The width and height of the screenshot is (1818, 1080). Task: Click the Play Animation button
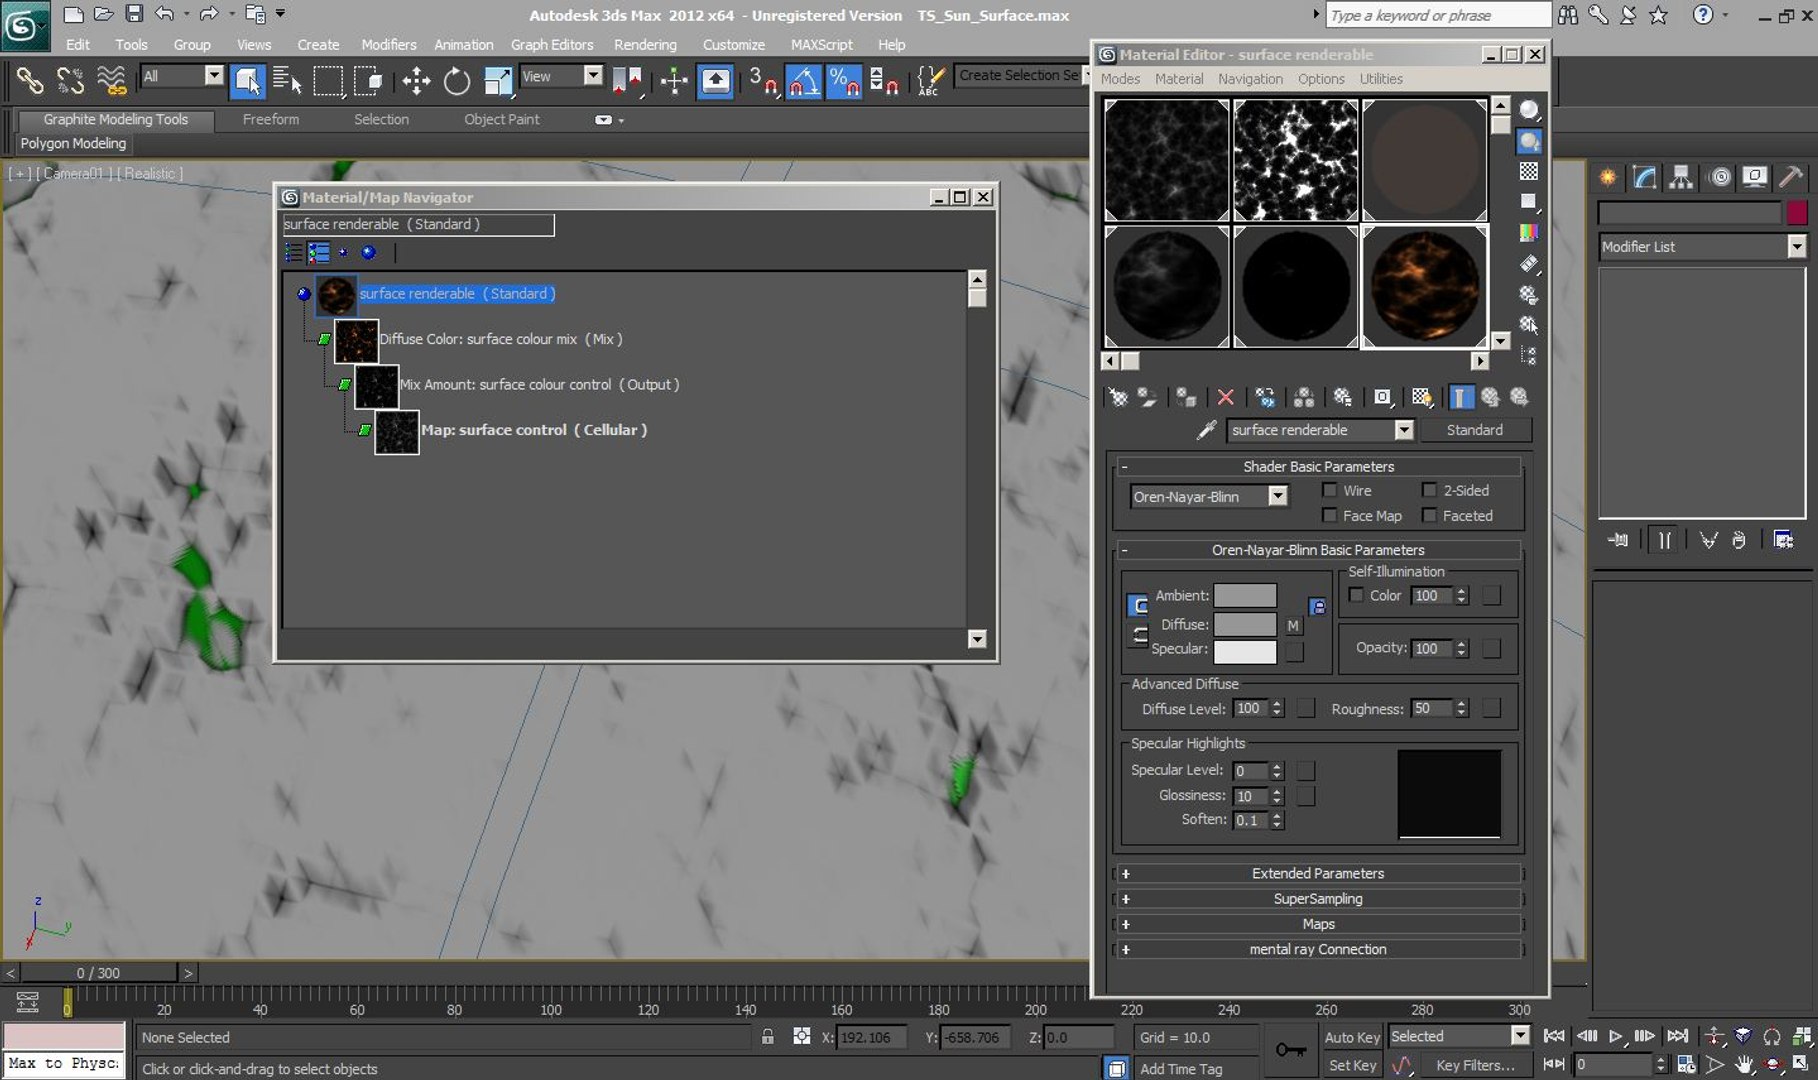click(1615, 1037)
